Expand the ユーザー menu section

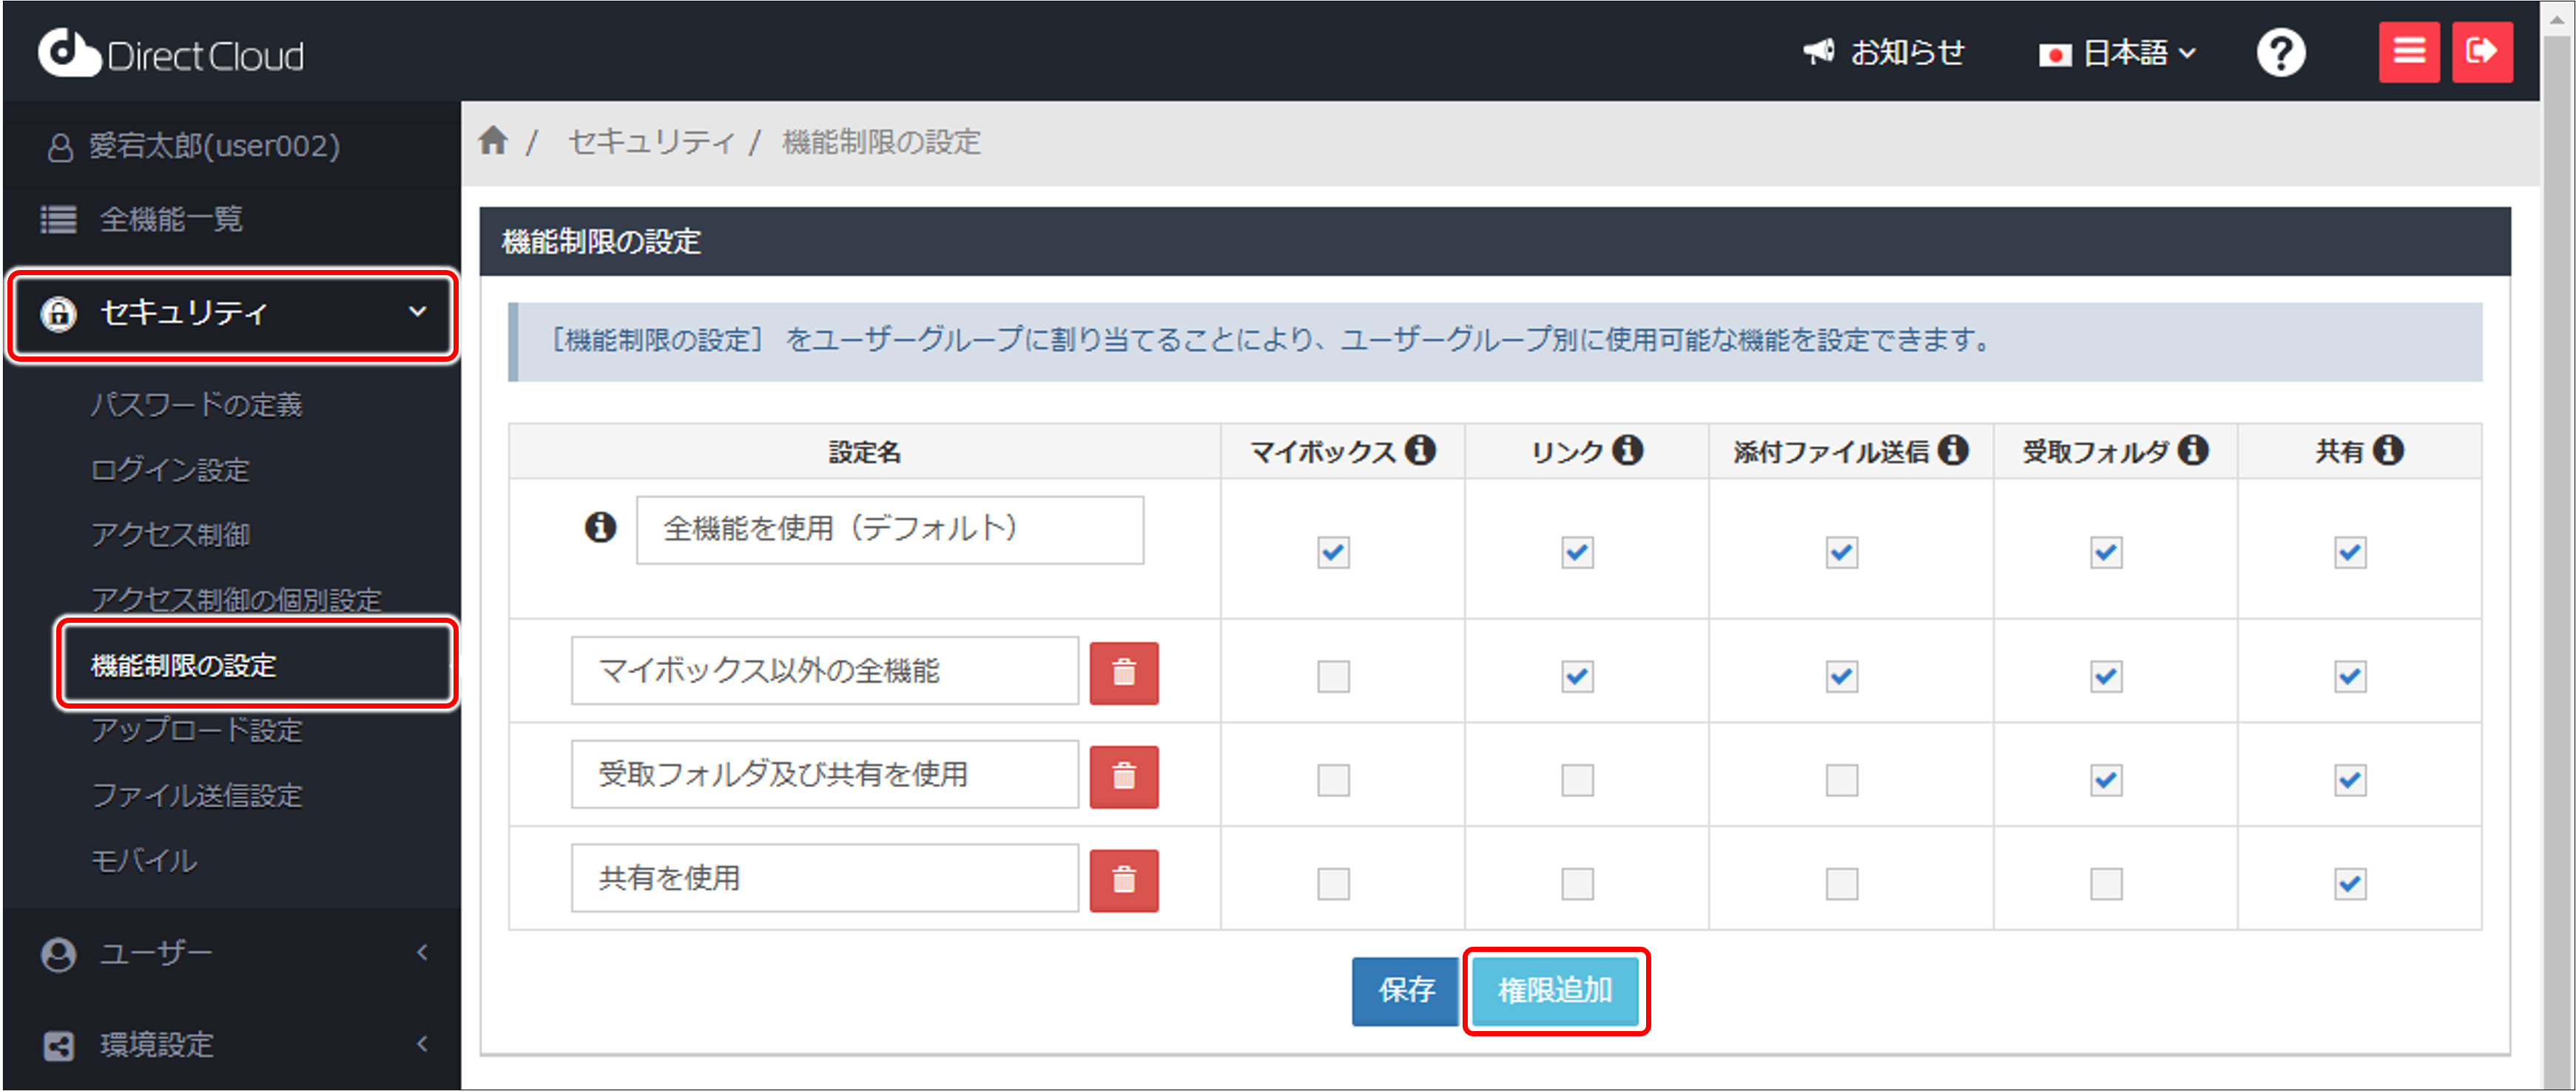pos(422,952)
